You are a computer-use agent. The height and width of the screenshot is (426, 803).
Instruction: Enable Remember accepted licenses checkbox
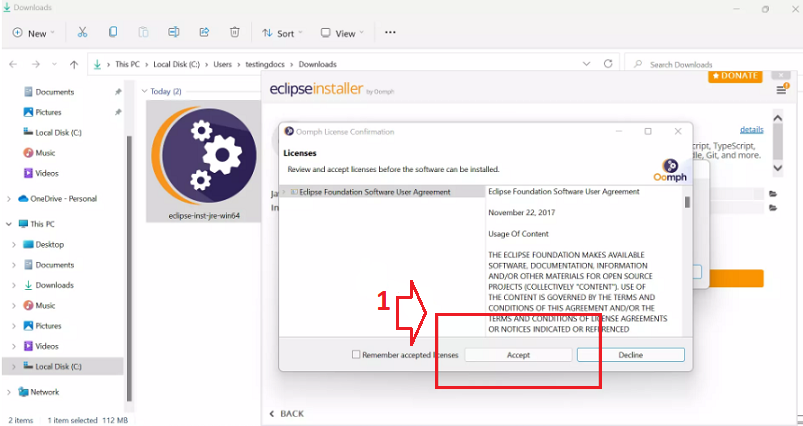tap(356, 355)
